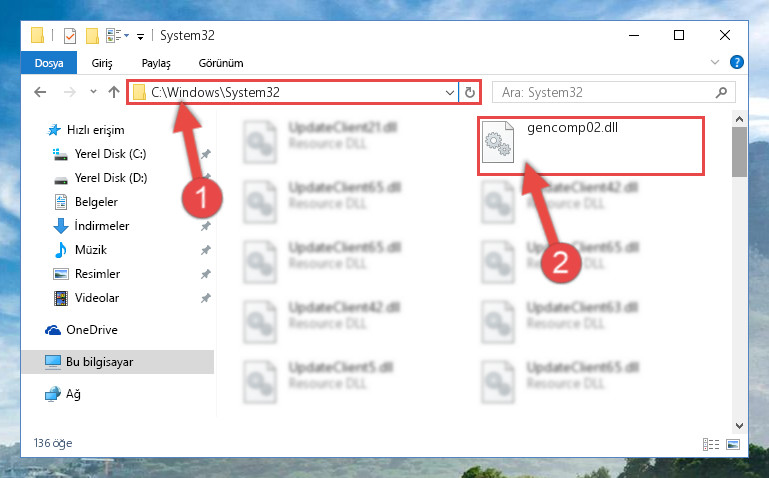Viewport: 769px width, 478px height.
Task: Switch to details view icon in status bar
Action: click(x=711, y=444)
